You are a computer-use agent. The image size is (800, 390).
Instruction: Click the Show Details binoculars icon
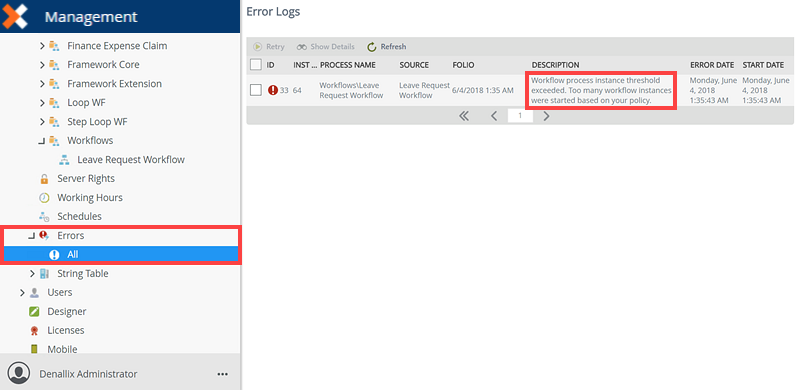coord(302,46)
